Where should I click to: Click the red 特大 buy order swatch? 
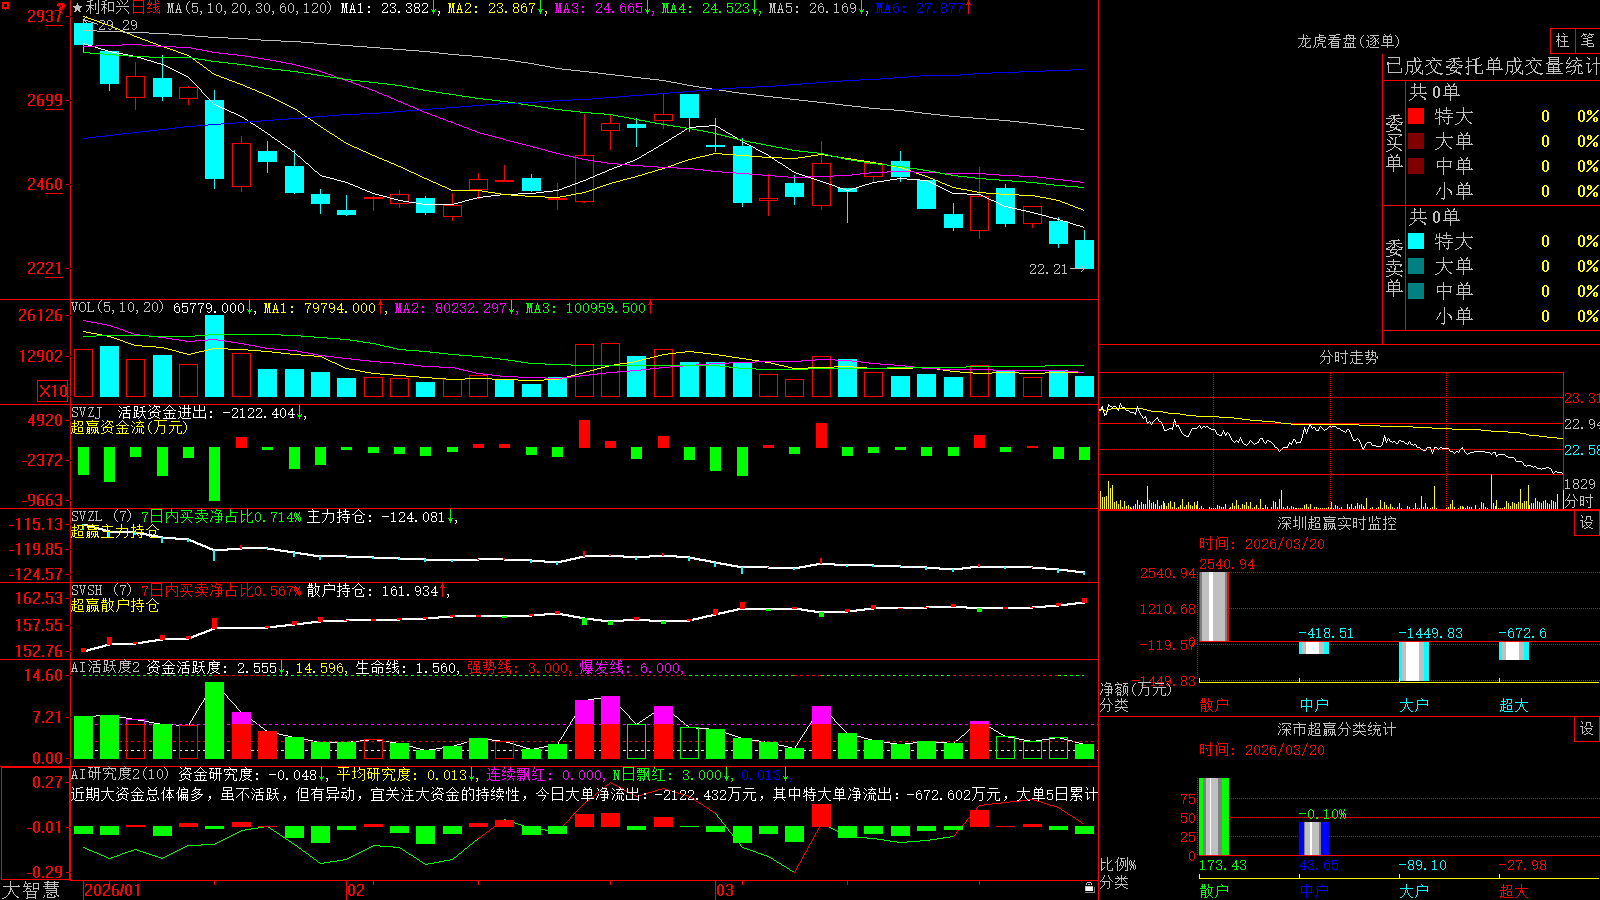click(x=1416, y=116)
